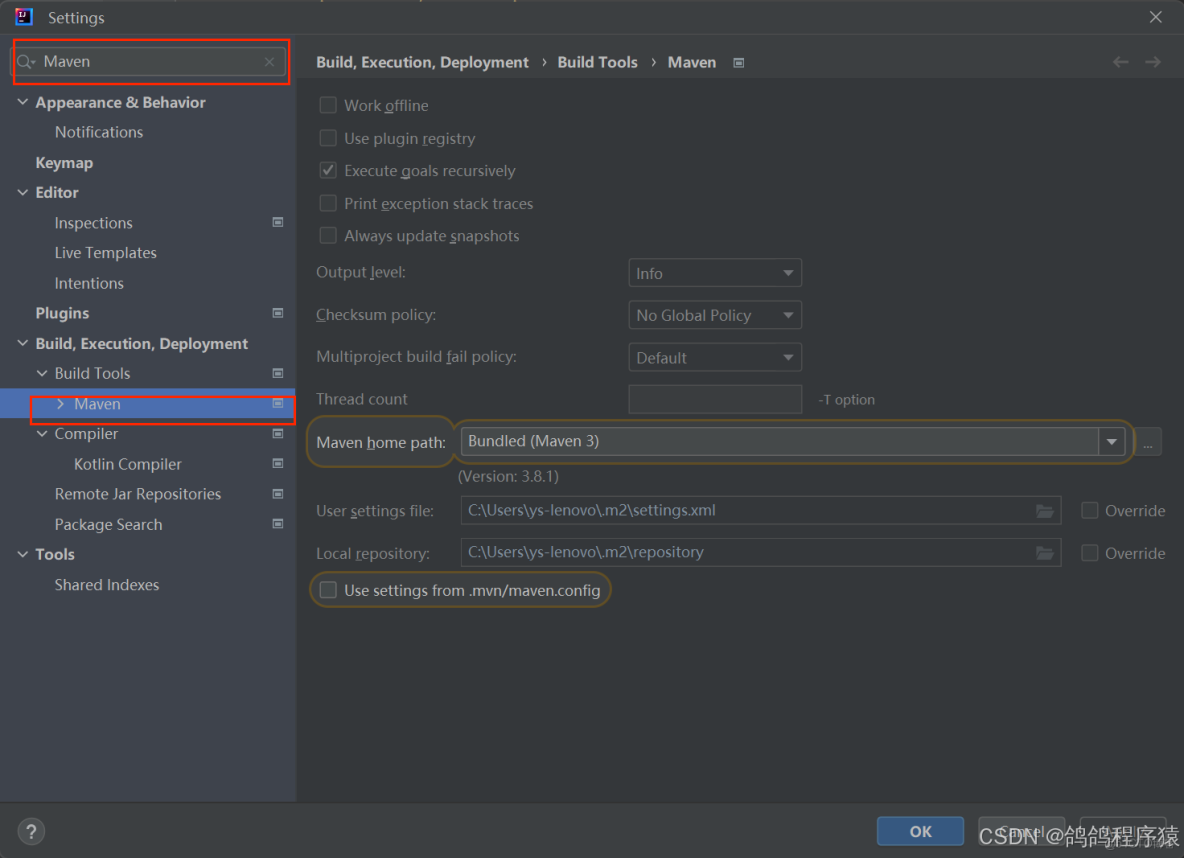This screenshot has height=858, width=1184.
Task: Select Plugins in settings tree
Action: click(x=62, y=313)
